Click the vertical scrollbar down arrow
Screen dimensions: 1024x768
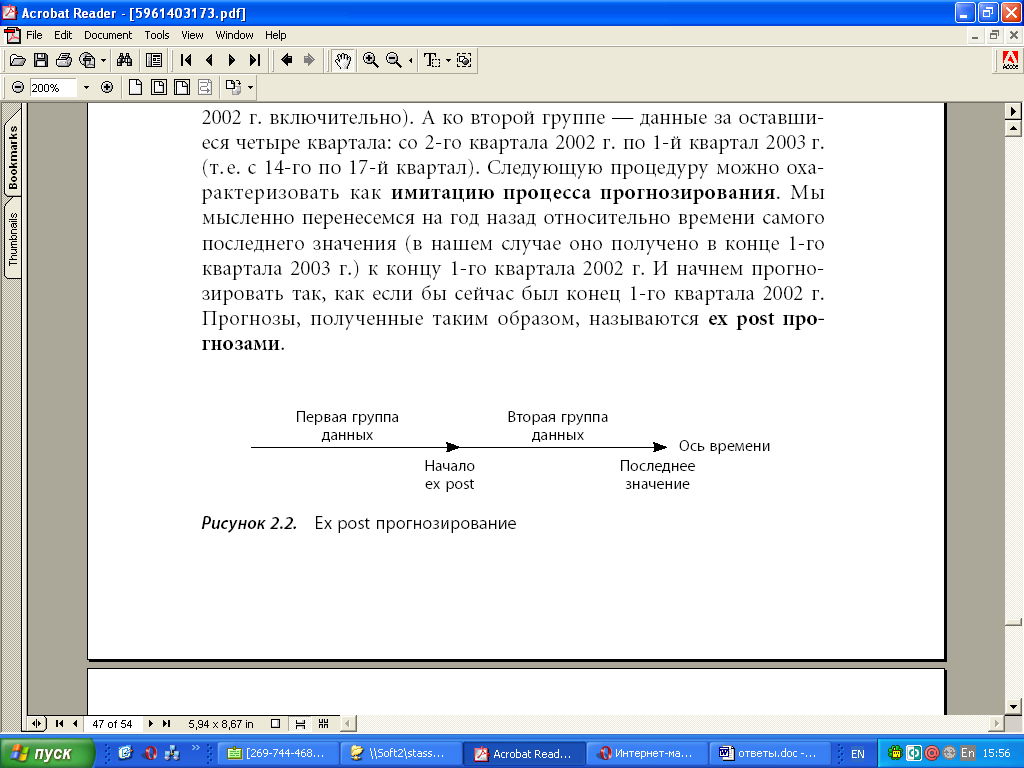(1014, 706)
